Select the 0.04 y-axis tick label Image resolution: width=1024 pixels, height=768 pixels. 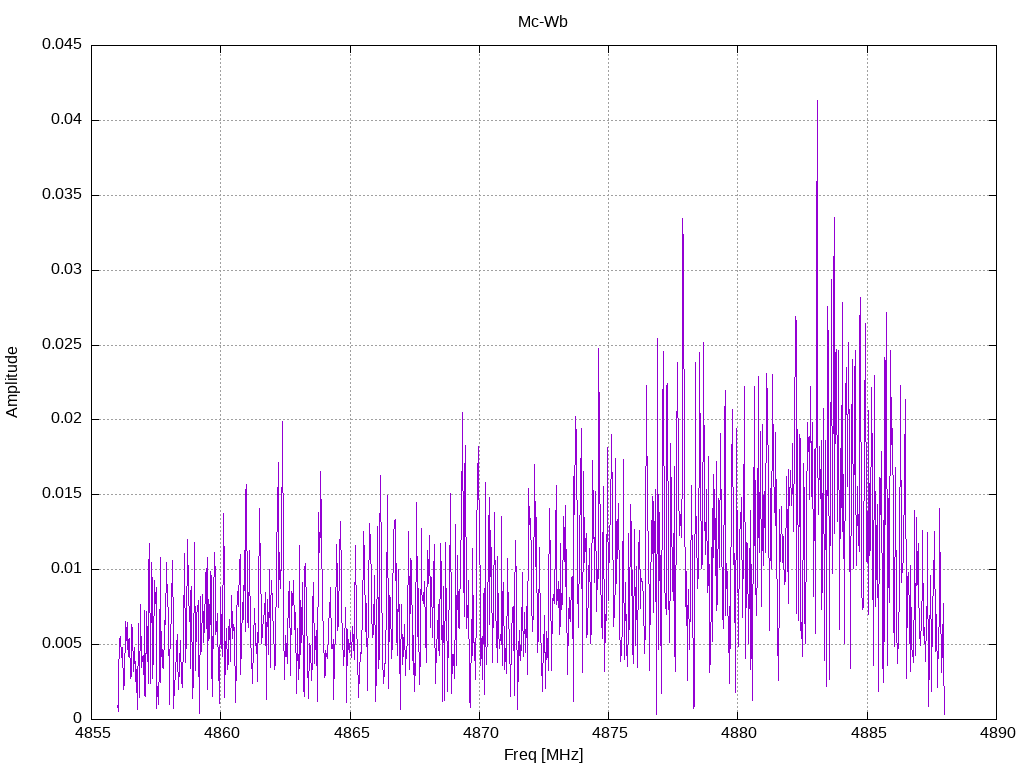[x=65, y=120]
